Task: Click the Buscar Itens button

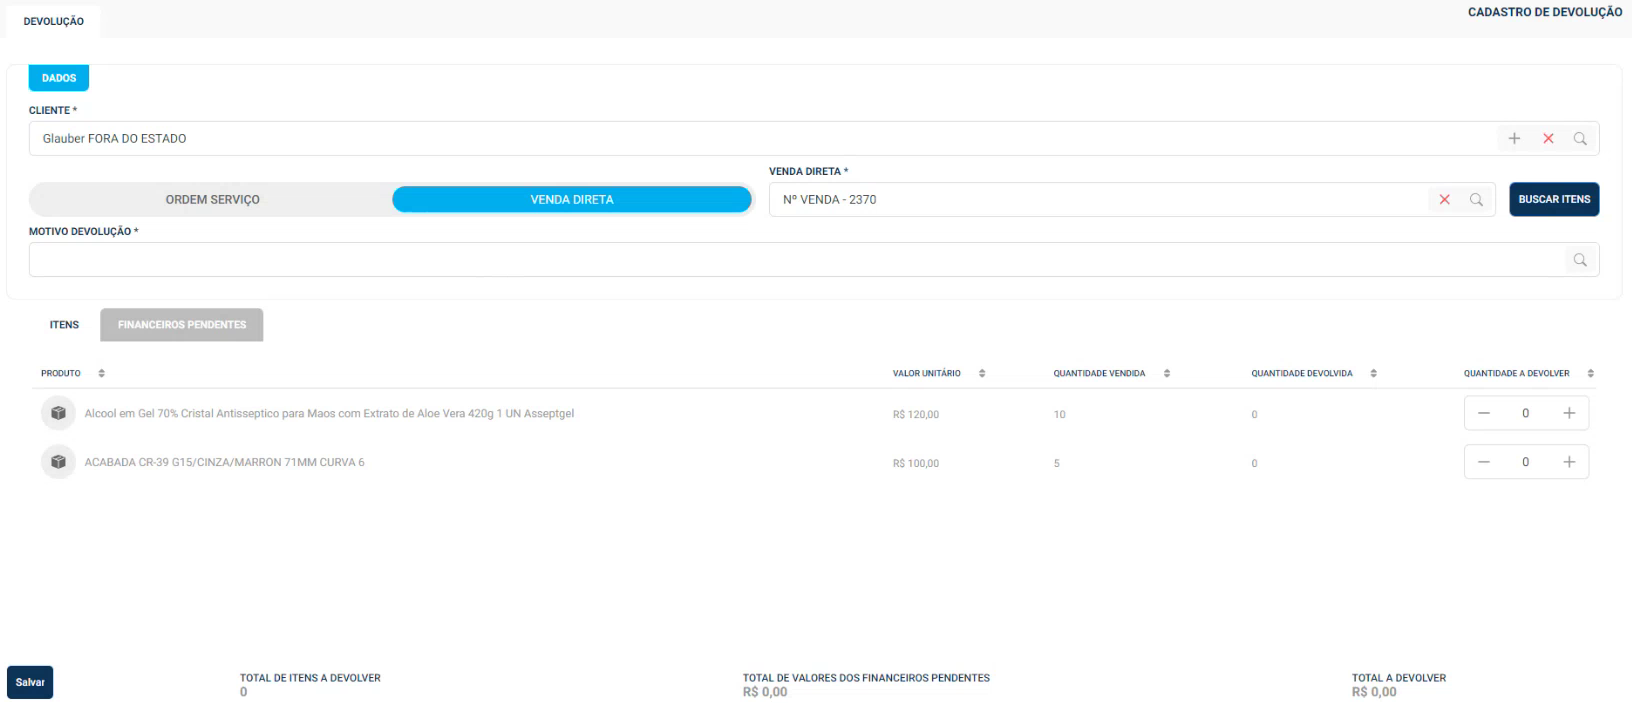Action: 1553,200
